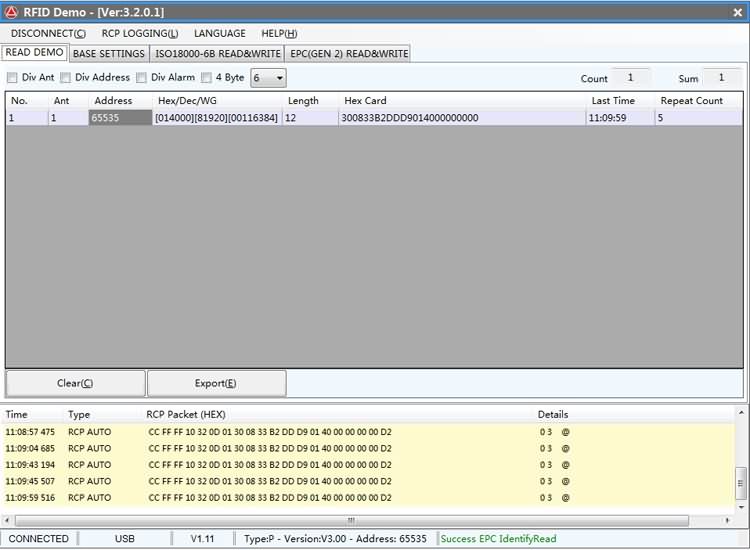The width and height of the screenshot is (750, 550).
Task: Expand the byte count dropdown showing 6
Action: point(268,78)
